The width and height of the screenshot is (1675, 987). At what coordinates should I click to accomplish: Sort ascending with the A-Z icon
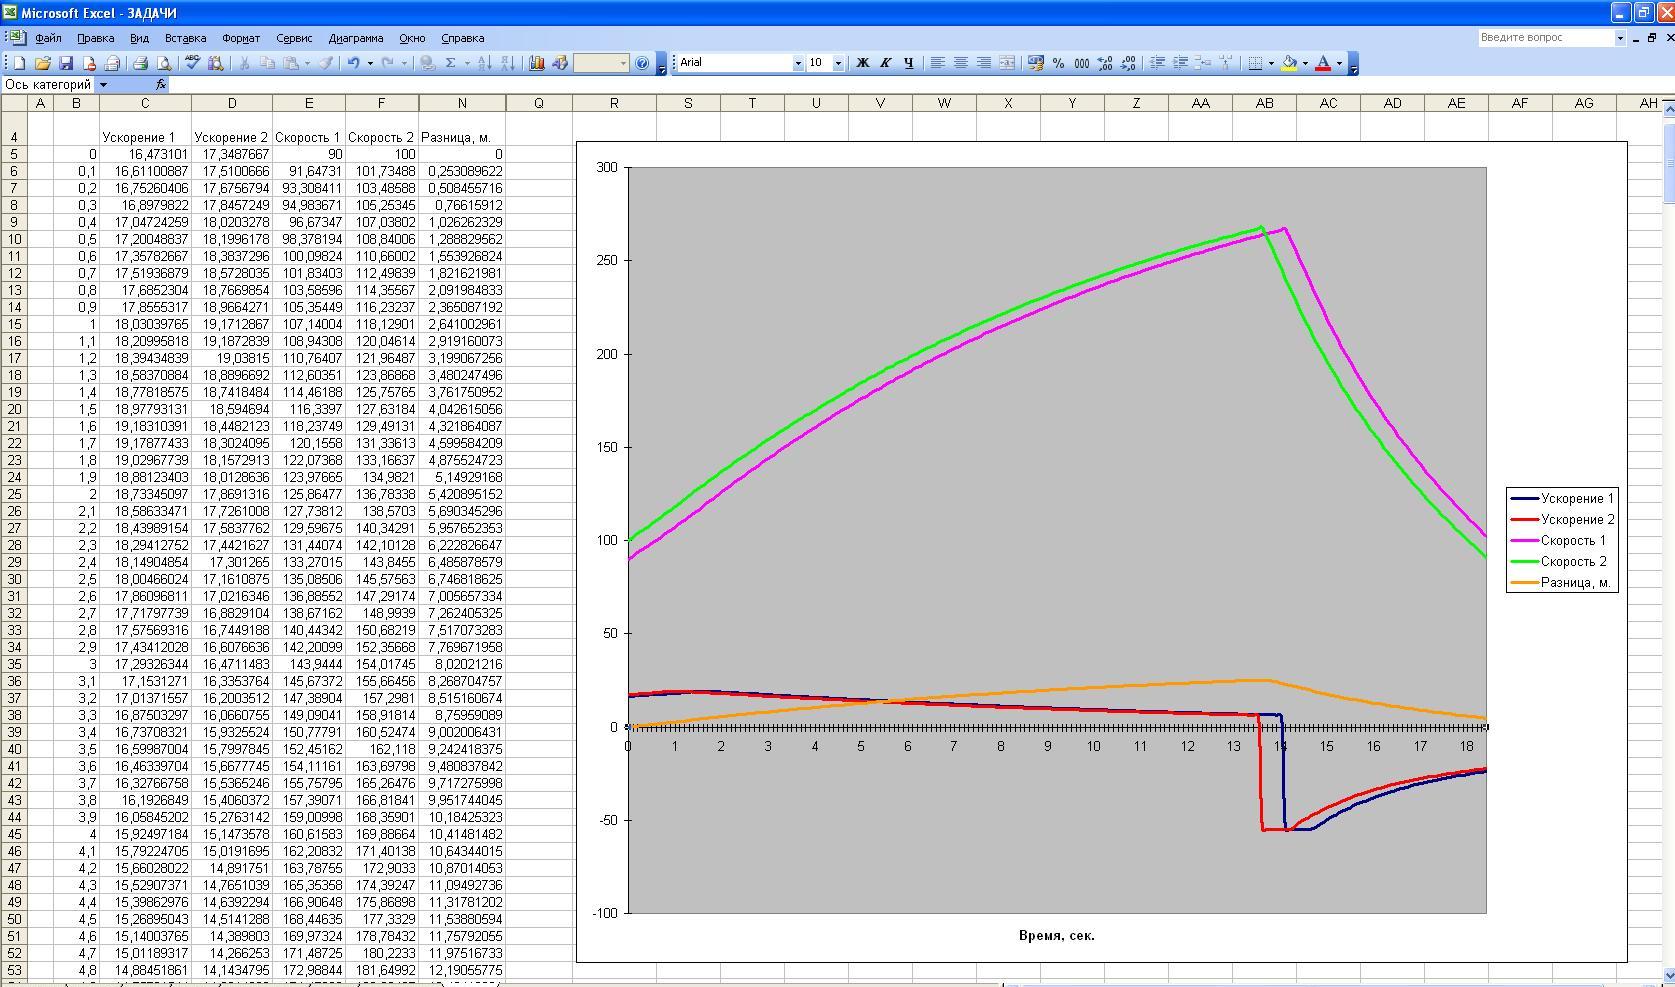(x=484, y=63)
